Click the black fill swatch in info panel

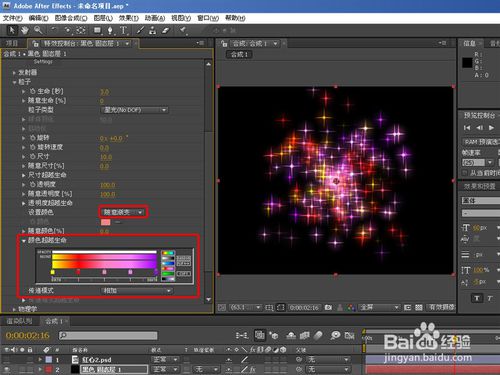tap(467, 62)
